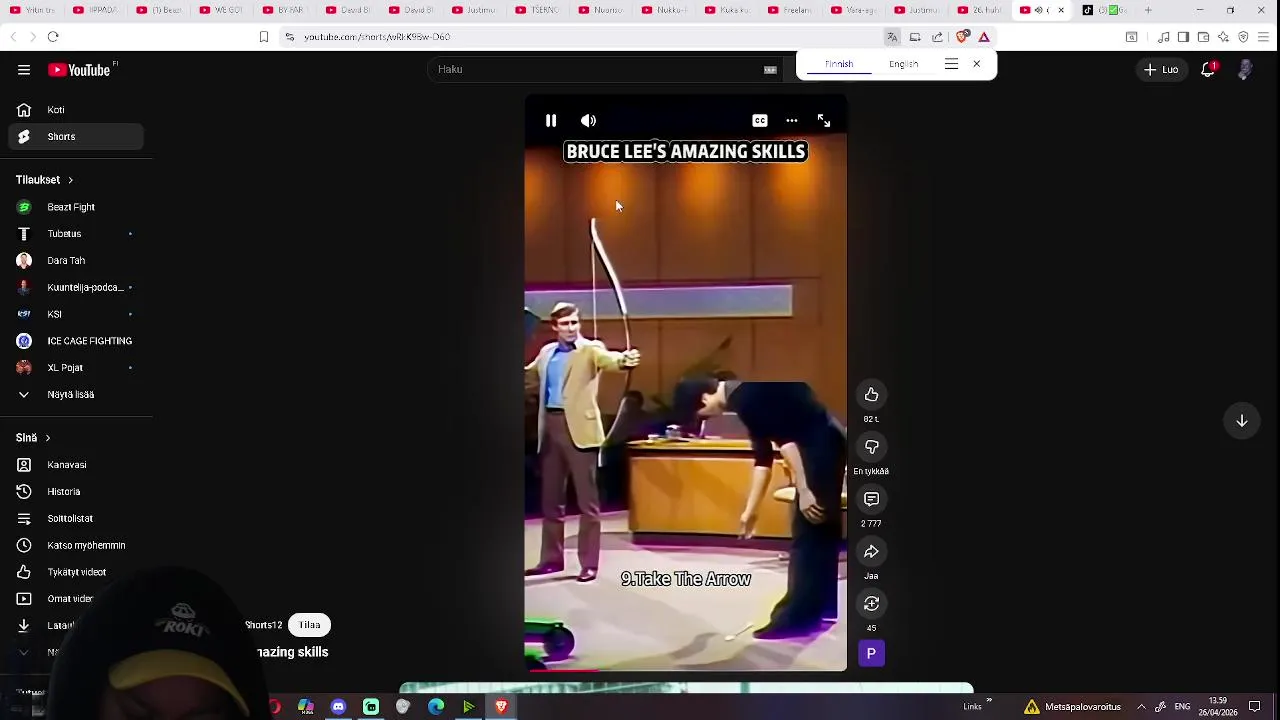Select Shorts in the sidebar
The image size is (1280, 720).
(76, 137)
